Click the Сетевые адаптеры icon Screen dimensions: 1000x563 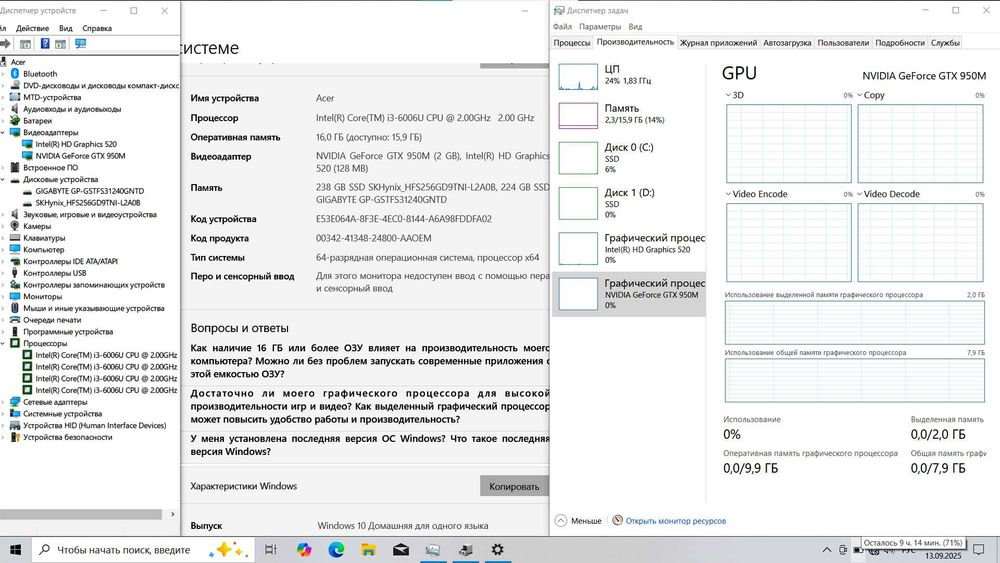(x=15, y=402)
